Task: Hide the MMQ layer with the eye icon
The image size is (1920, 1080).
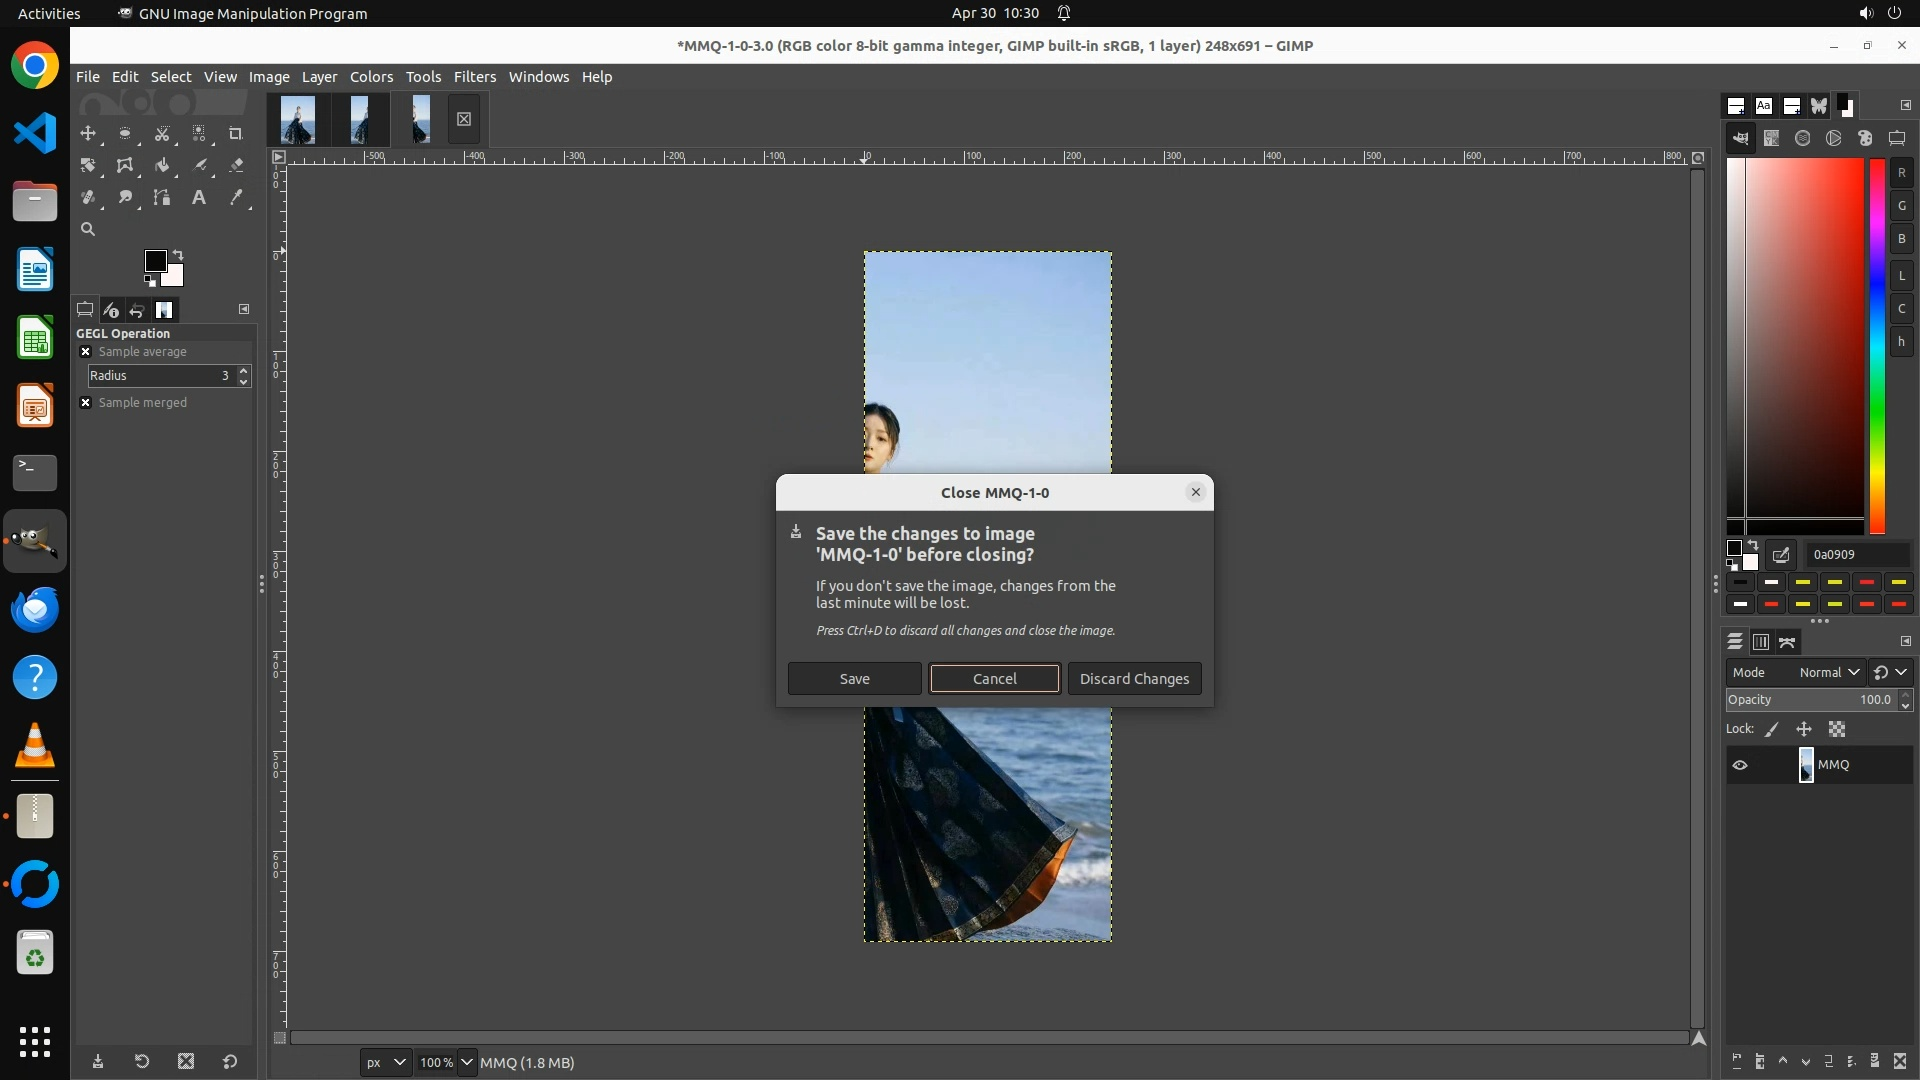Action: click(x=1740, y=765)
